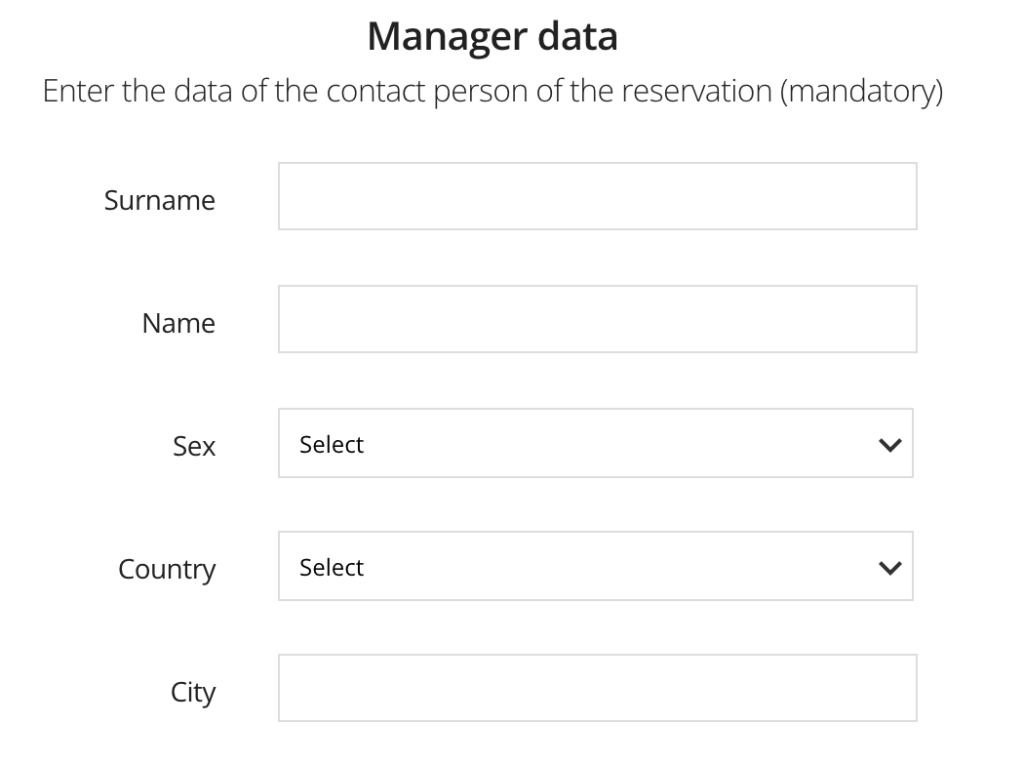The height and width of the screenshot is (763, 1024).
Task: Expand the Country select box
Action: [x=595, y=566]
